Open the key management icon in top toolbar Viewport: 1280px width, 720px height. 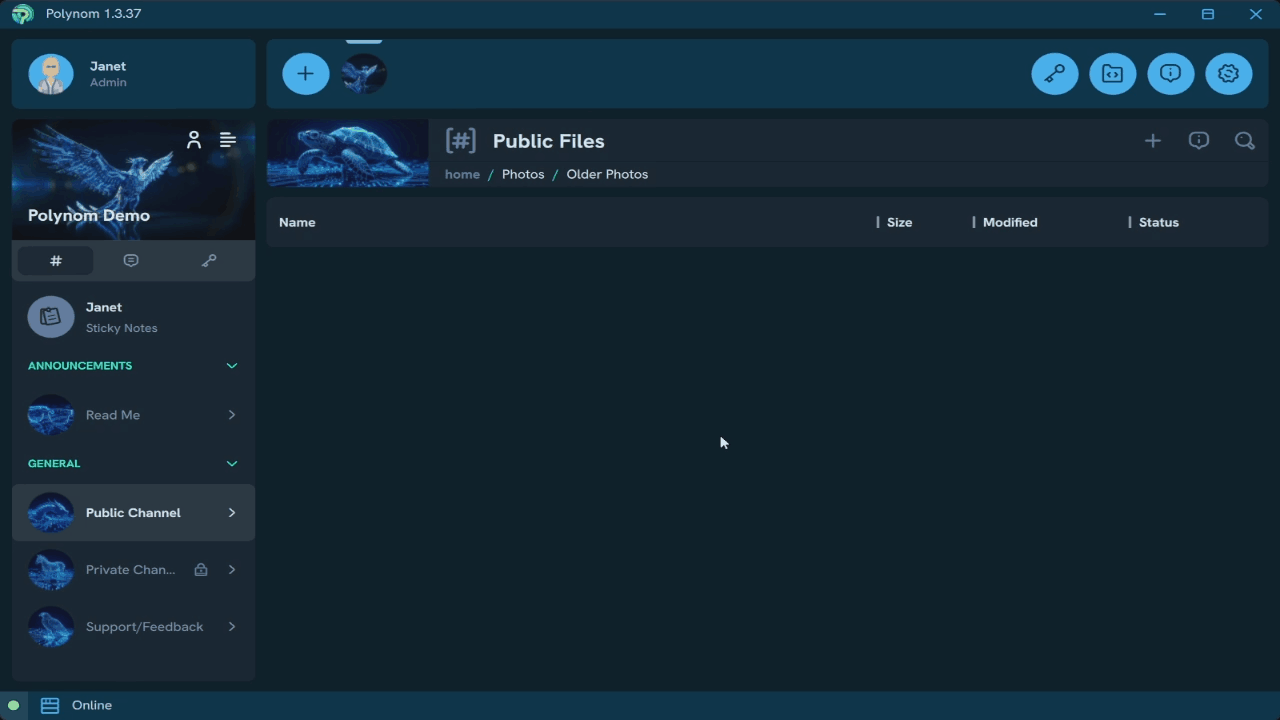[x=1055, y=73]
